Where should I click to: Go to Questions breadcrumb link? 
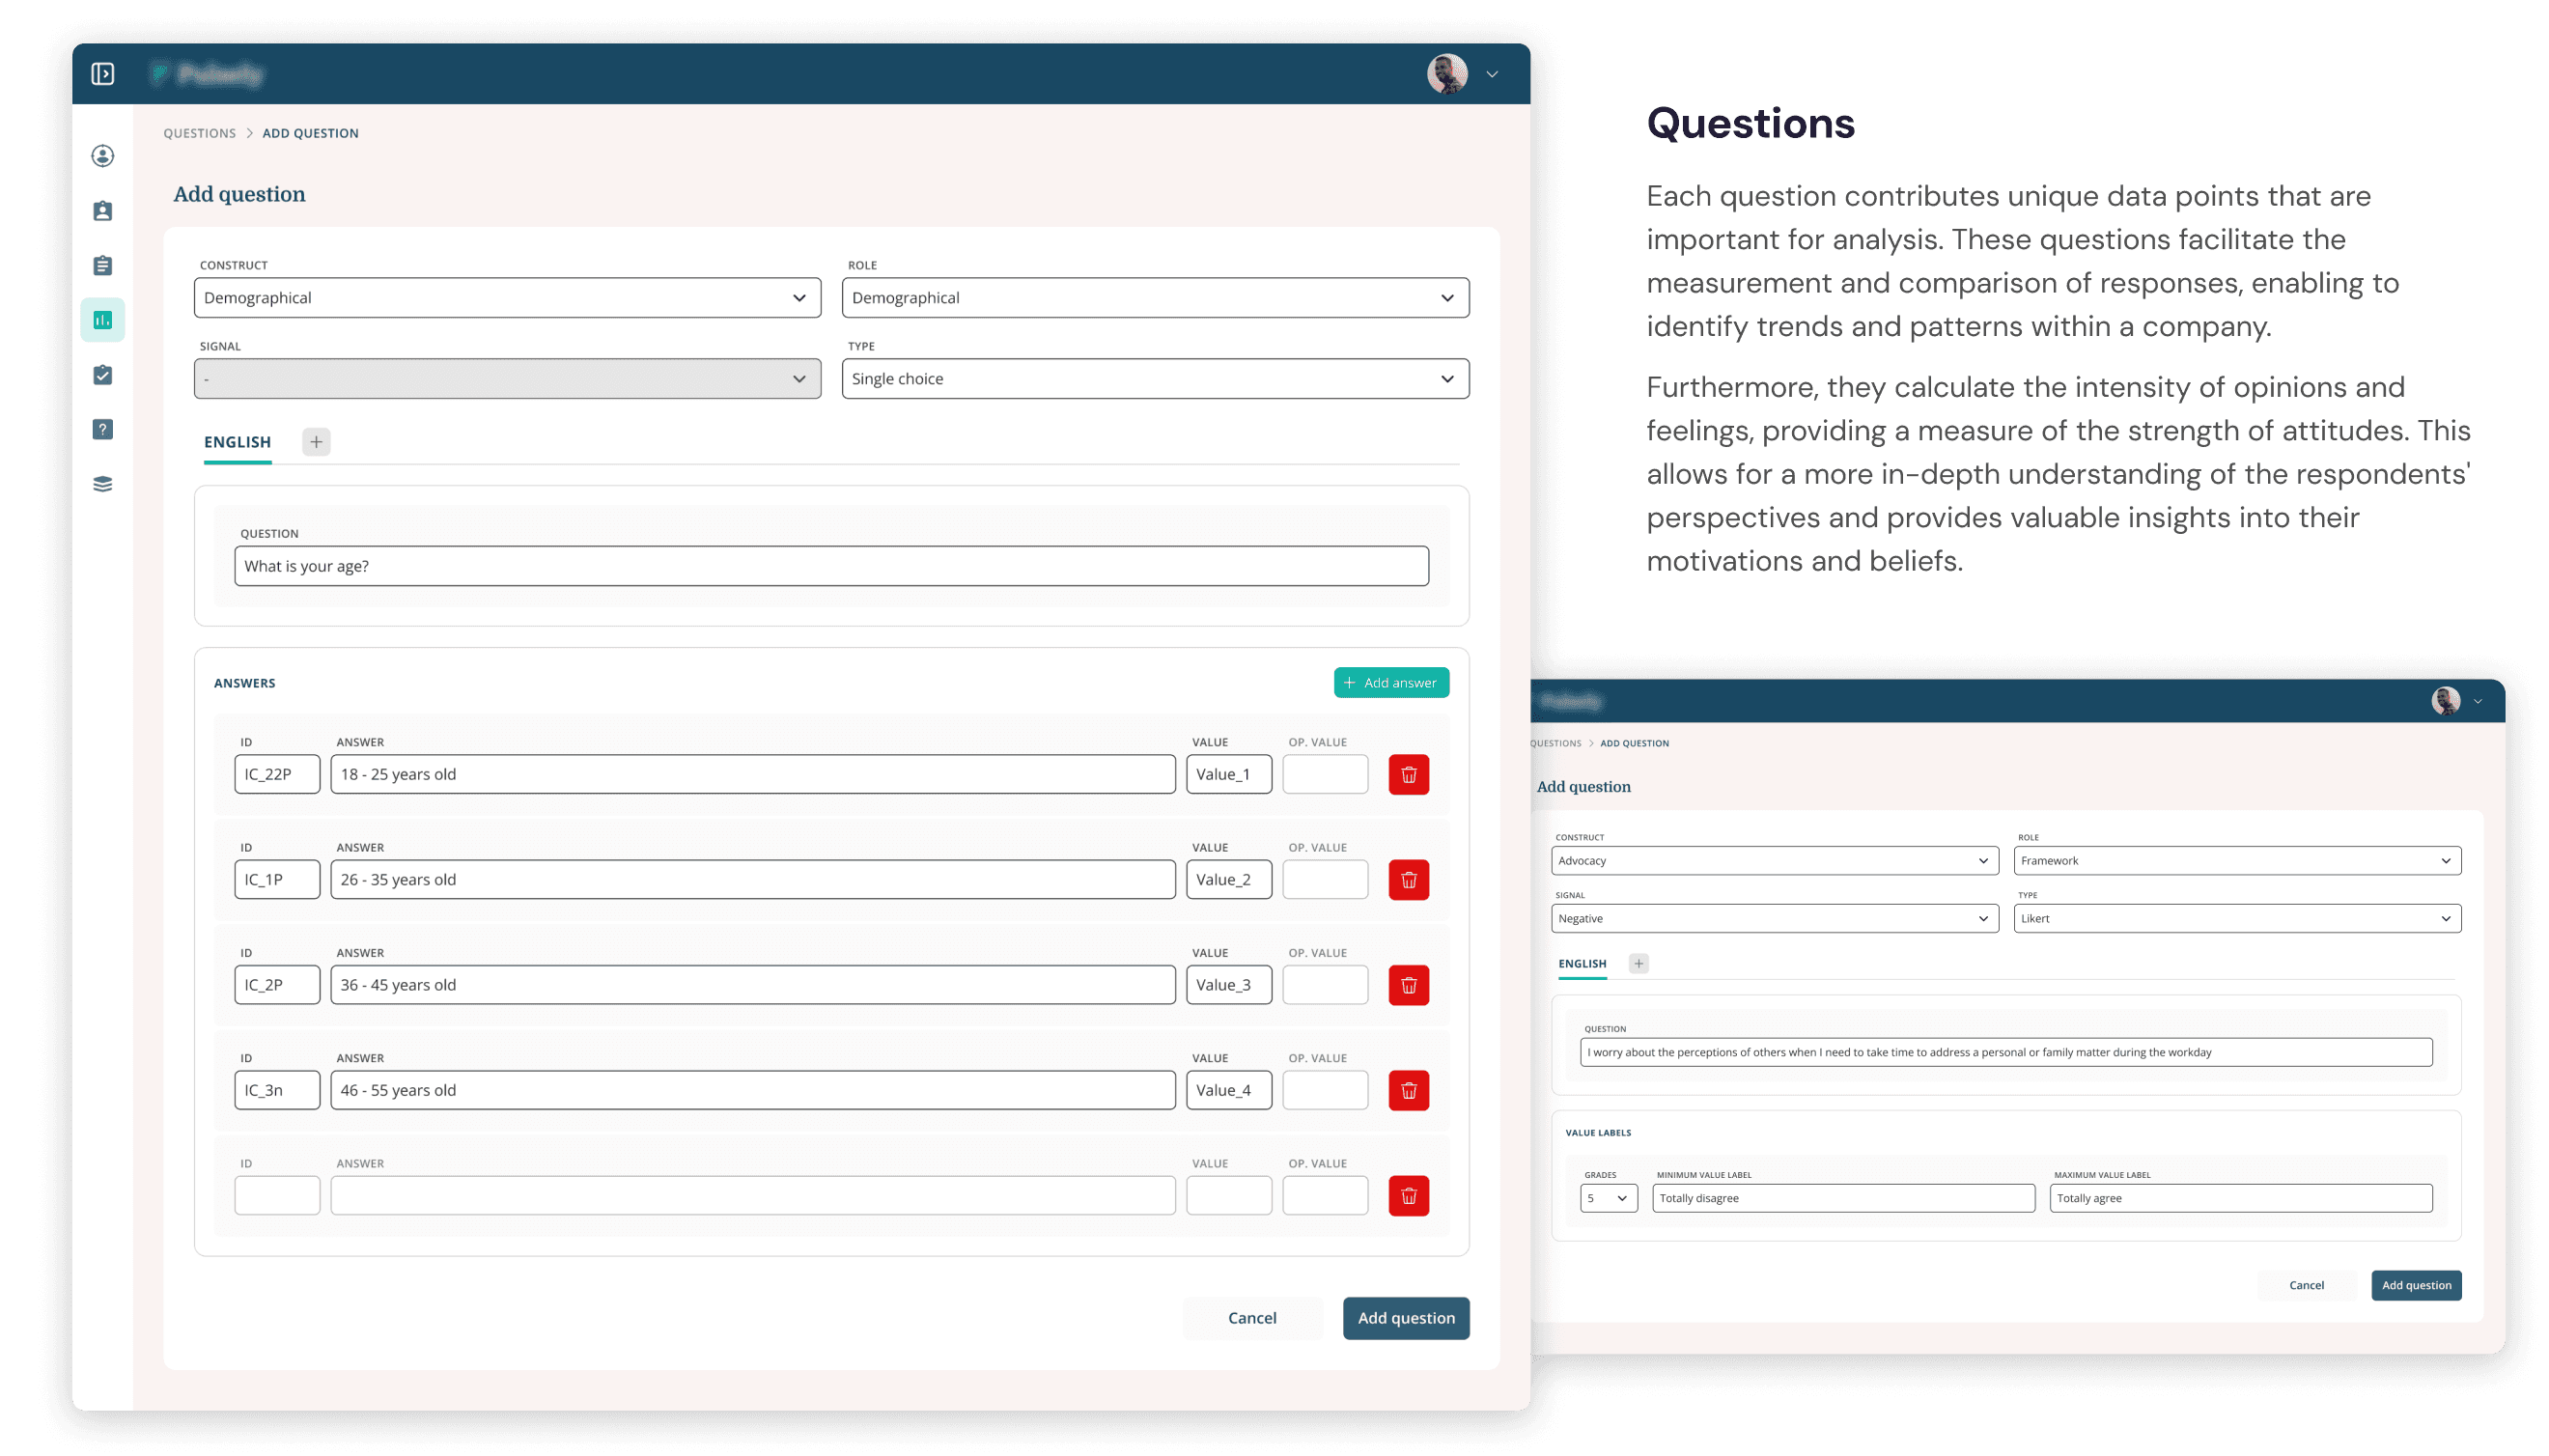pyautogui.click(x=200, y=133)
